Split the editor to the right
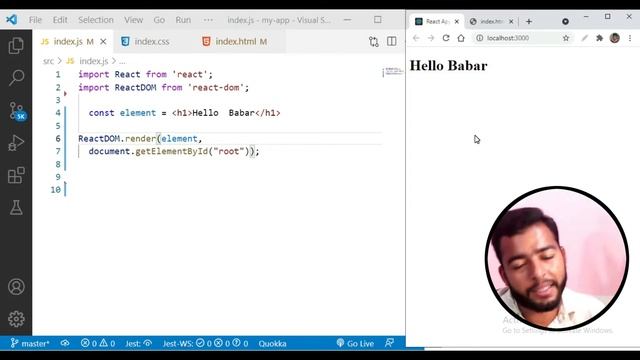This screenshot has width=640, height=360. point(391,41)
